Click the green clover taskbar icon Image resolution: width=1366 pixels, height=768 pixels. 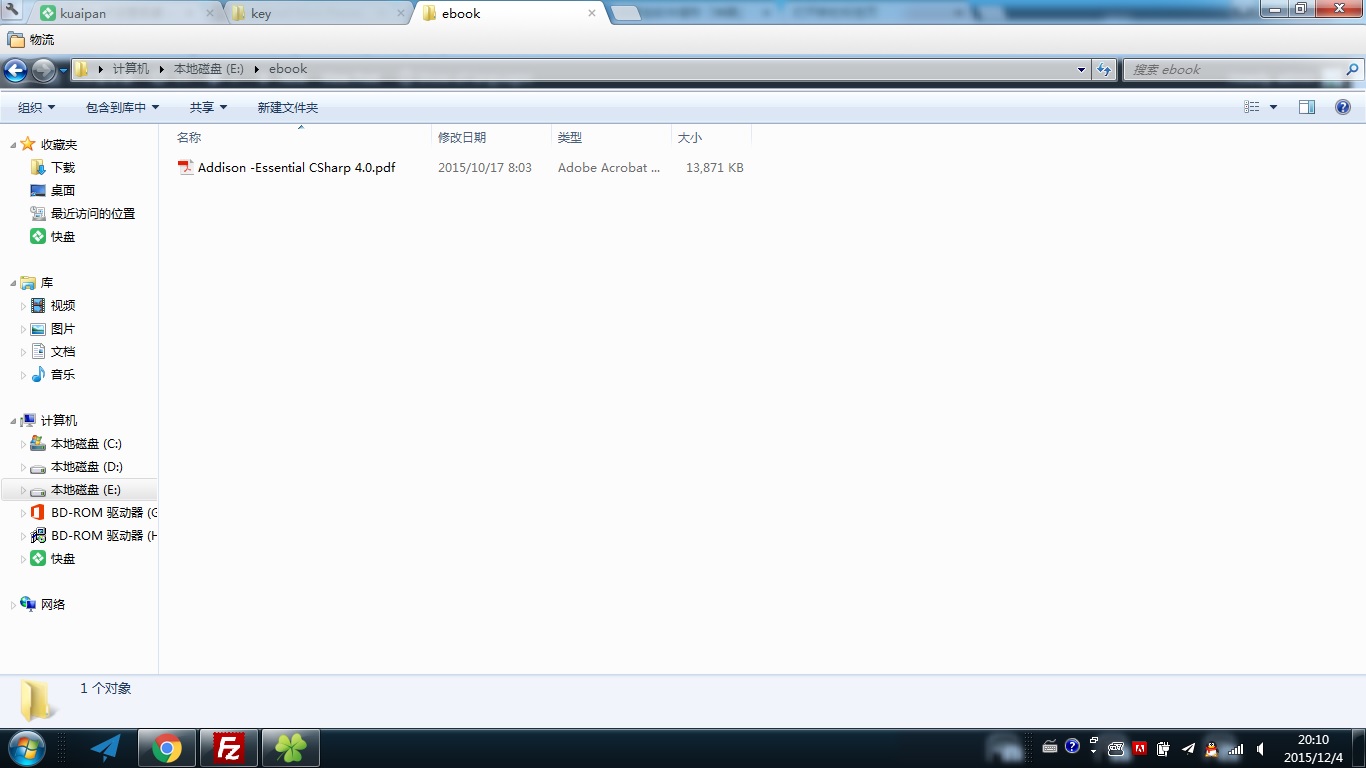(290, 747)
